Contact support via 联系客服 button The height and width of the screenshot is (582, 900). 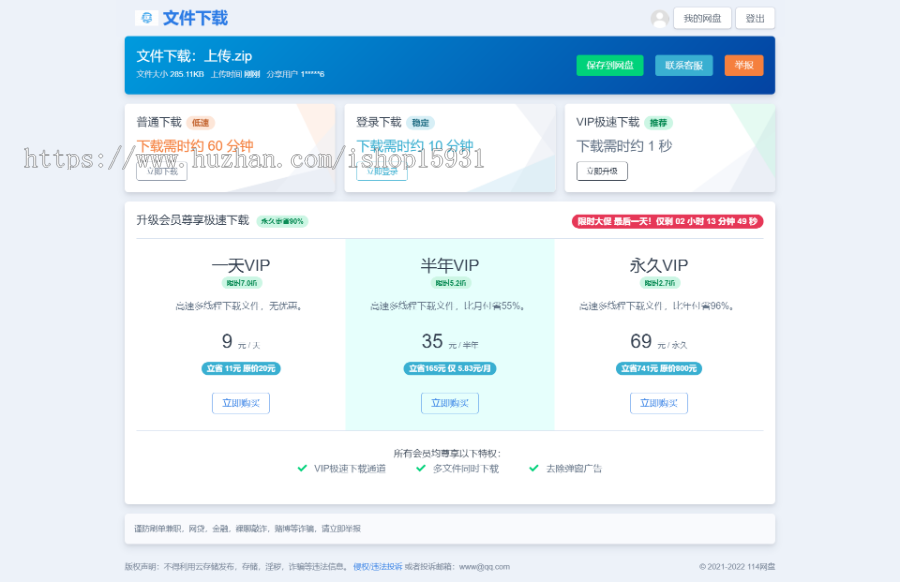(x=684, y=65)
